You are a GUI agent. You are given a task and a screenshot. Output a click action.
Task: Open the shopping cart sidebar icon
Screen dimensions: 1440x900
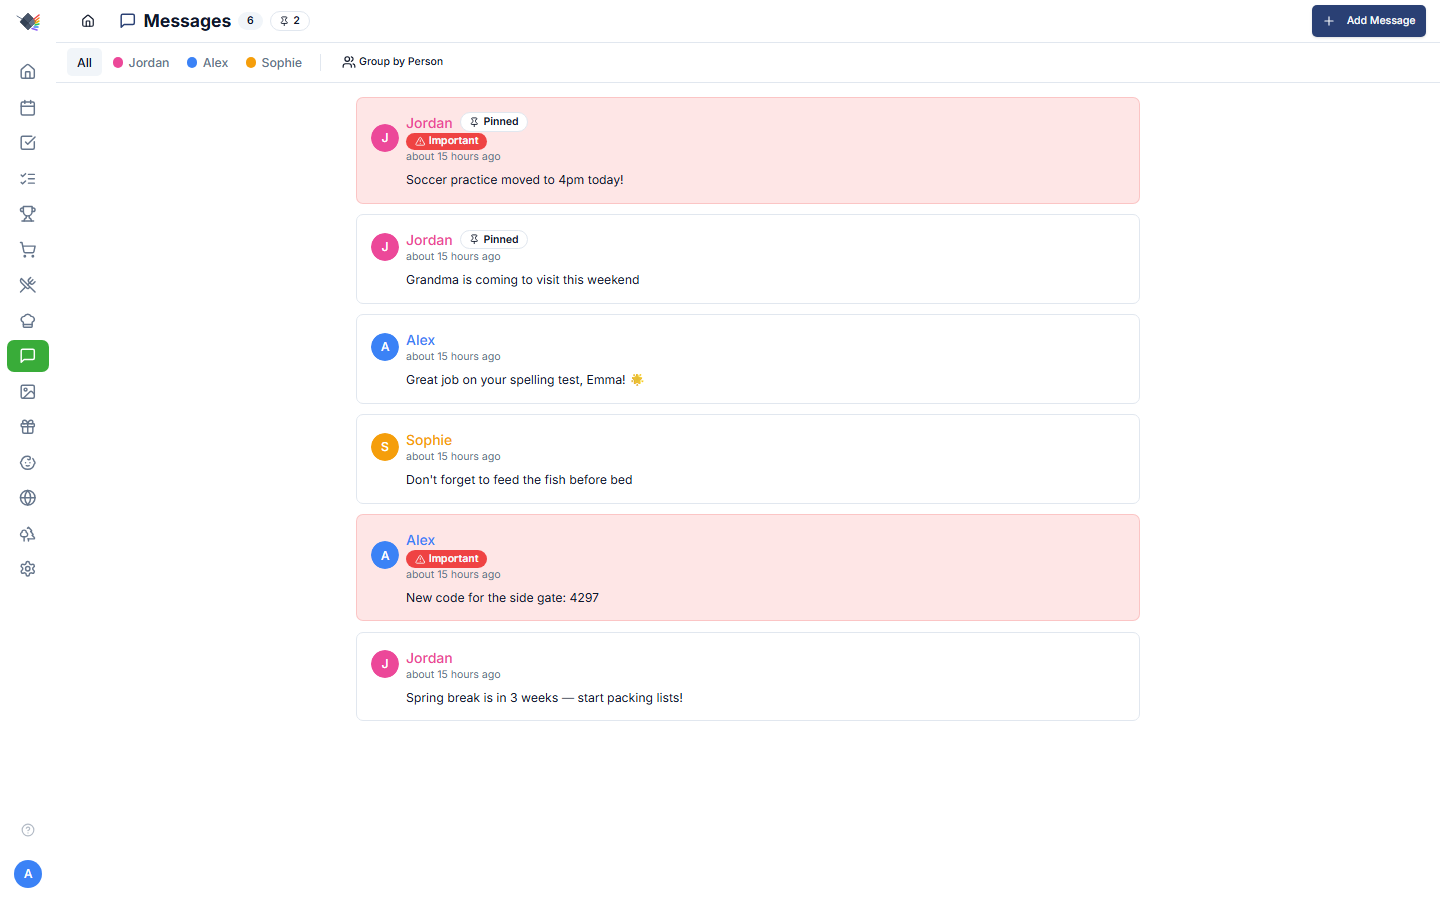pos(28,250)
